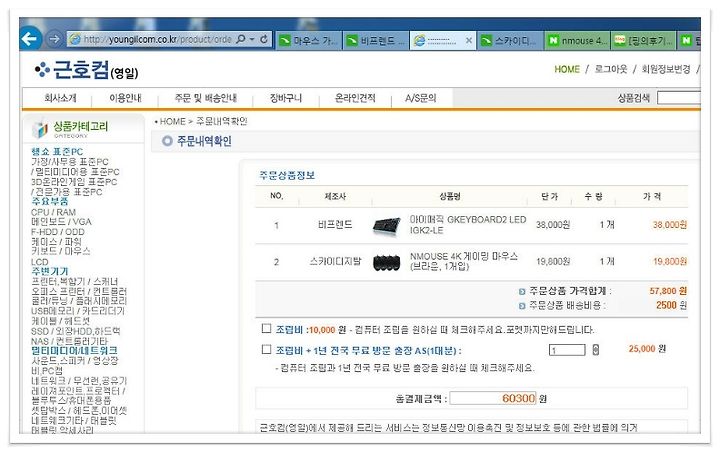Open the 행쇼 표준PC category

pyautogui.click(x=57, y=152)
